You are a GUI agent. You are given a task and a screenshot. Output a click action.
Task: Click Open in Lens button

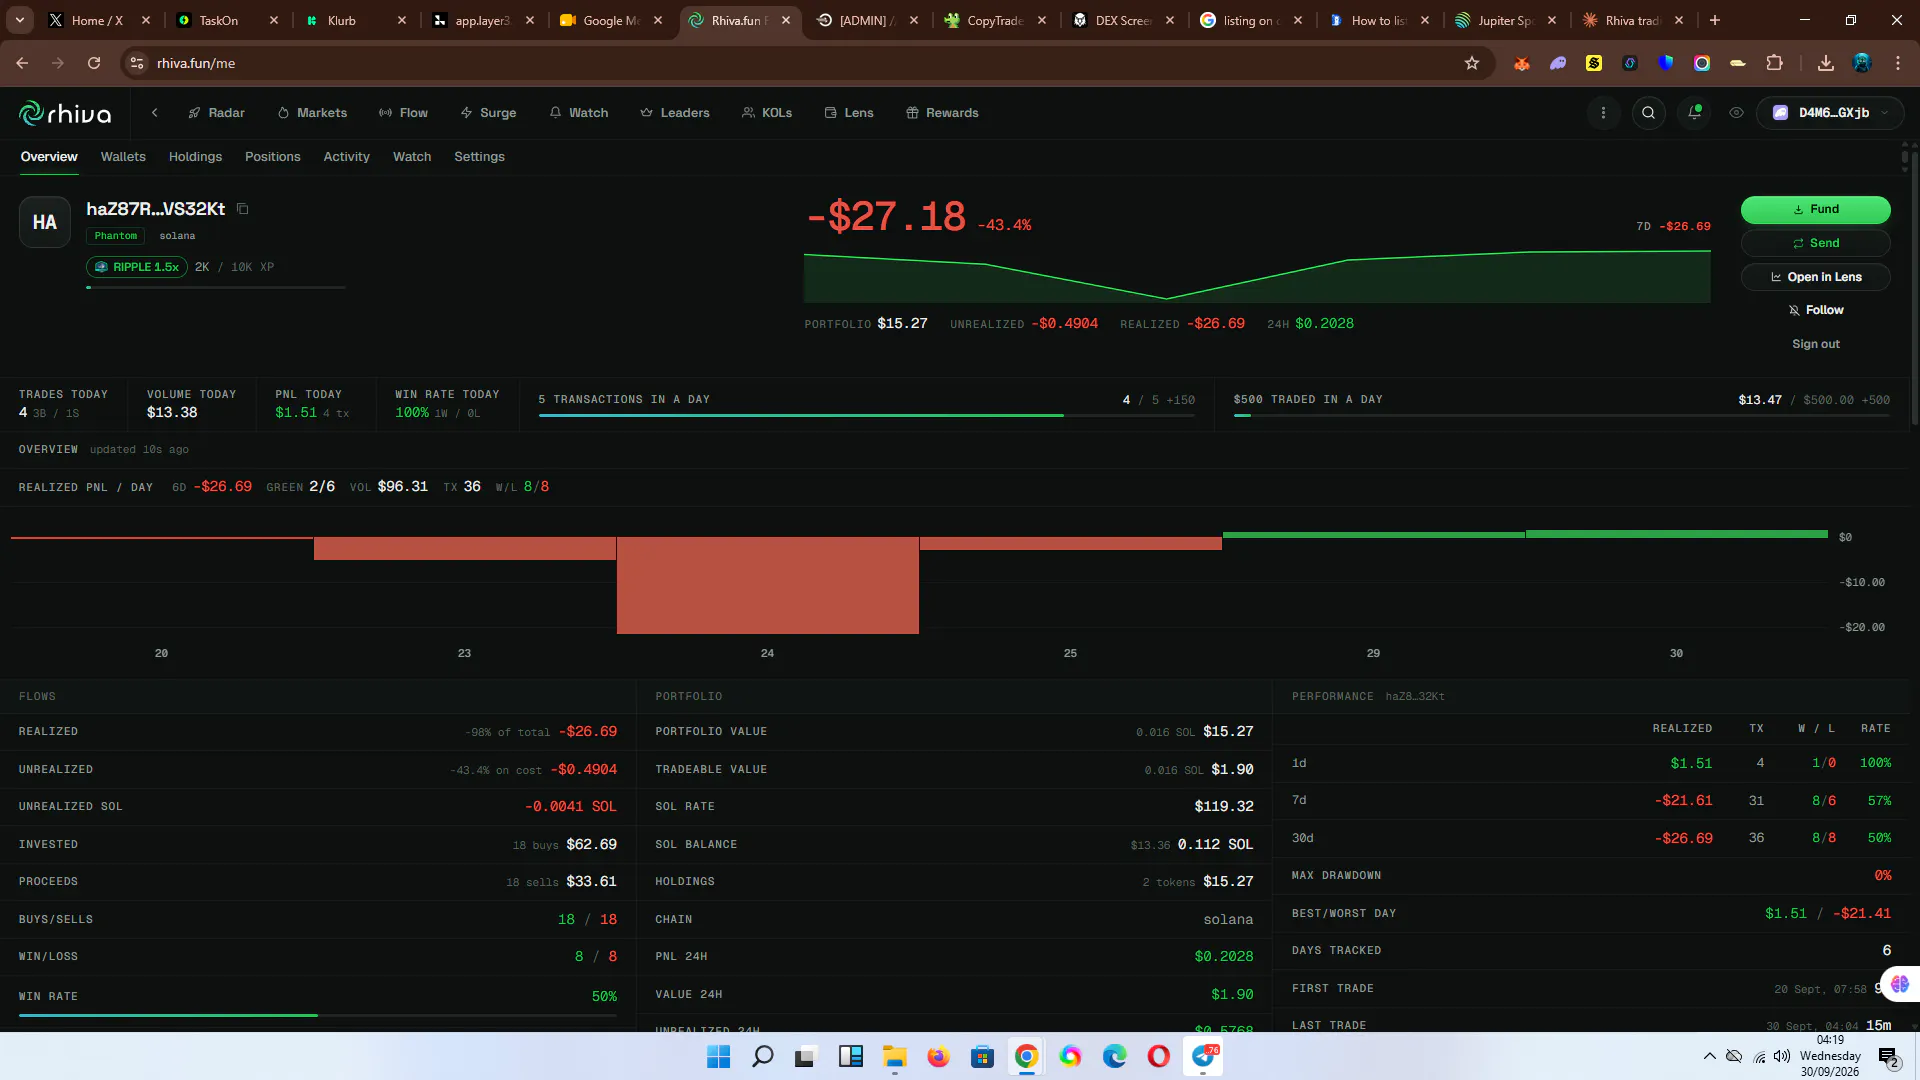coord(1815,277)
